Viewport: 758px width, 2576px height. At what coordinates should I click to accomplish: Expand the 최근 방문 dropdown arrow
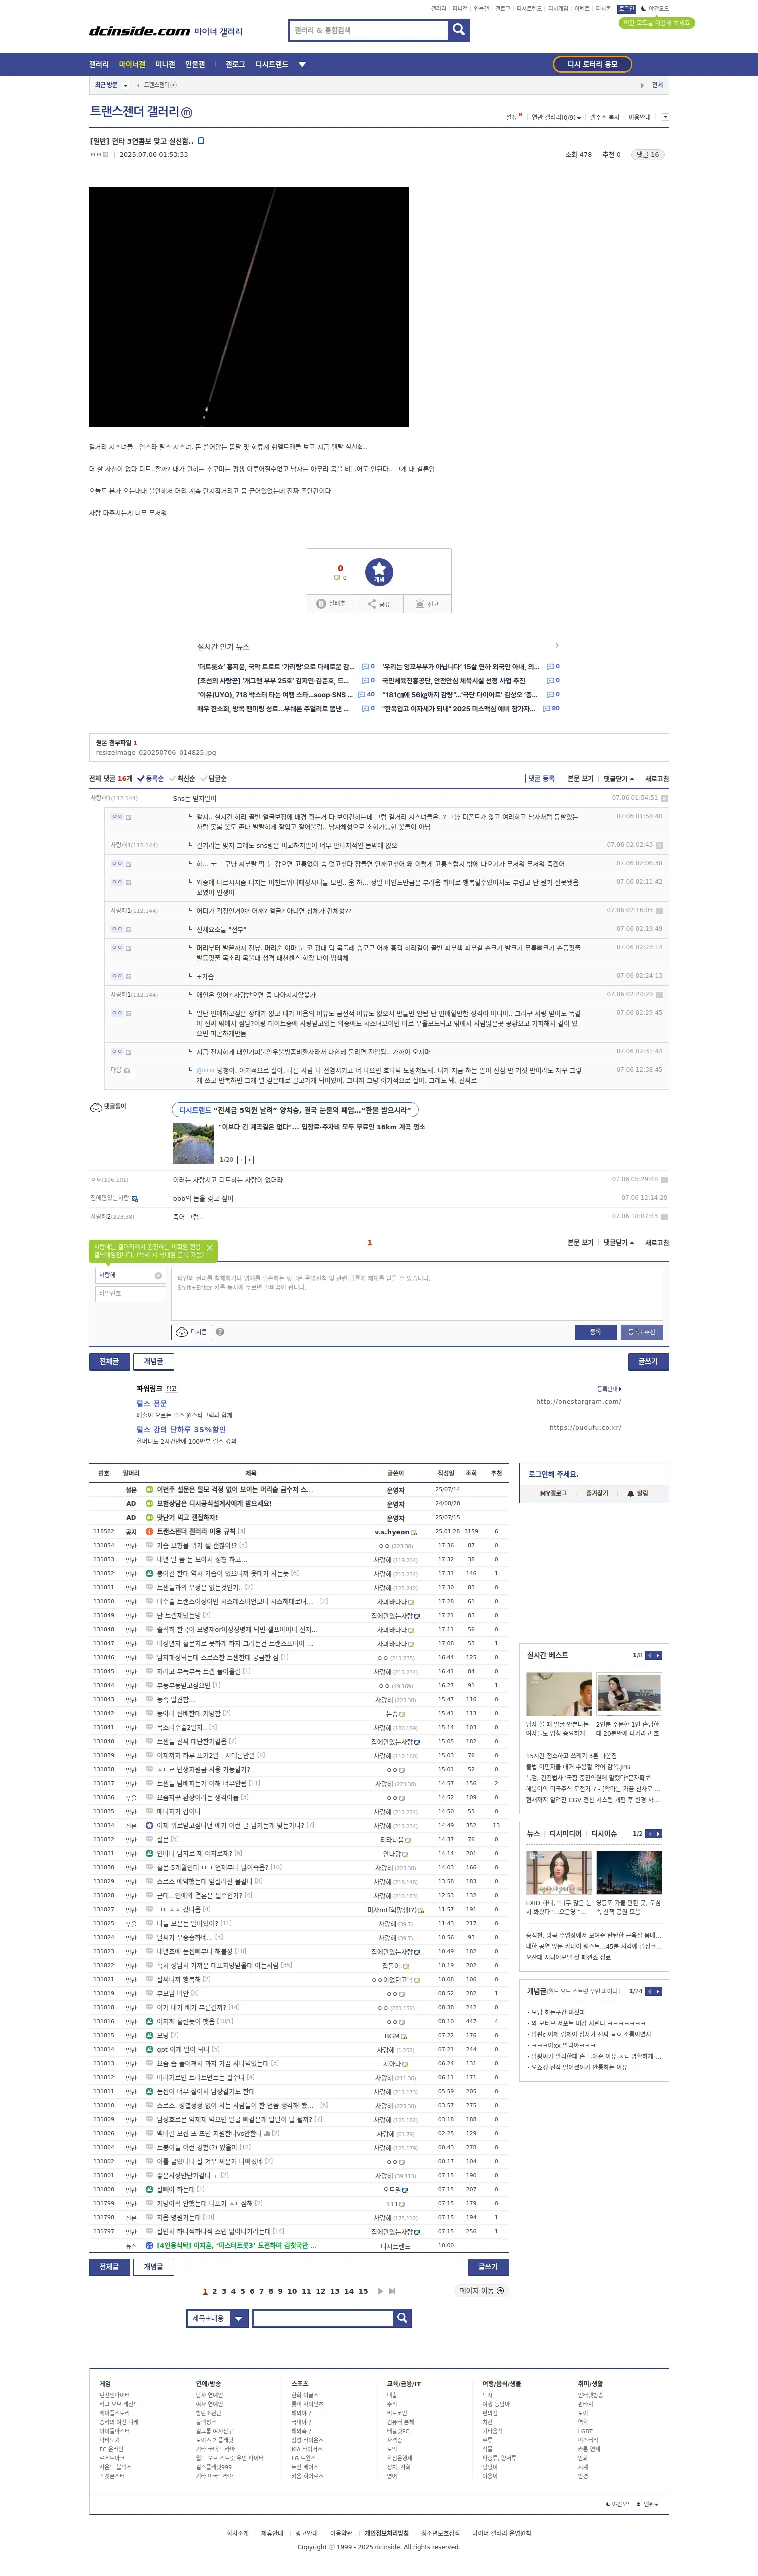pyautogui.click(x=125, y=86)
